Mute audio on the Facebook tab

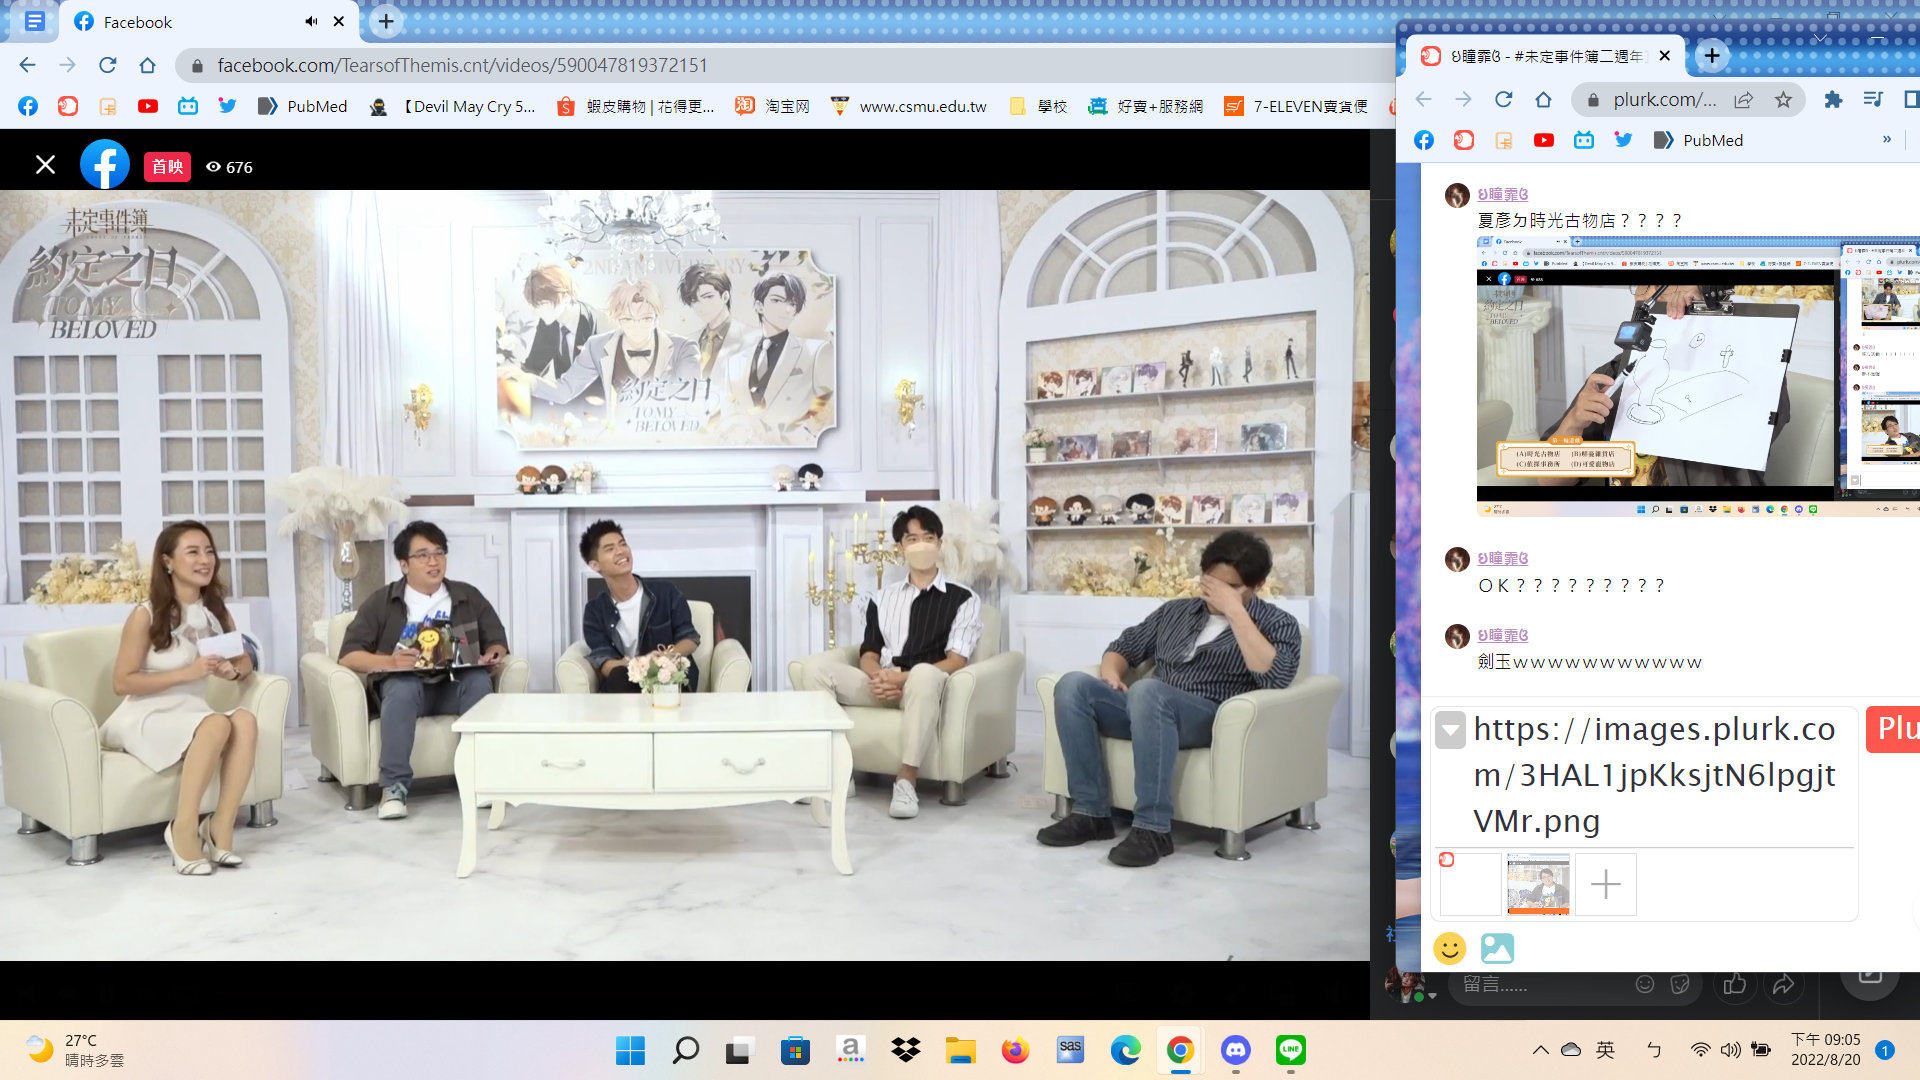click(311, 21)
